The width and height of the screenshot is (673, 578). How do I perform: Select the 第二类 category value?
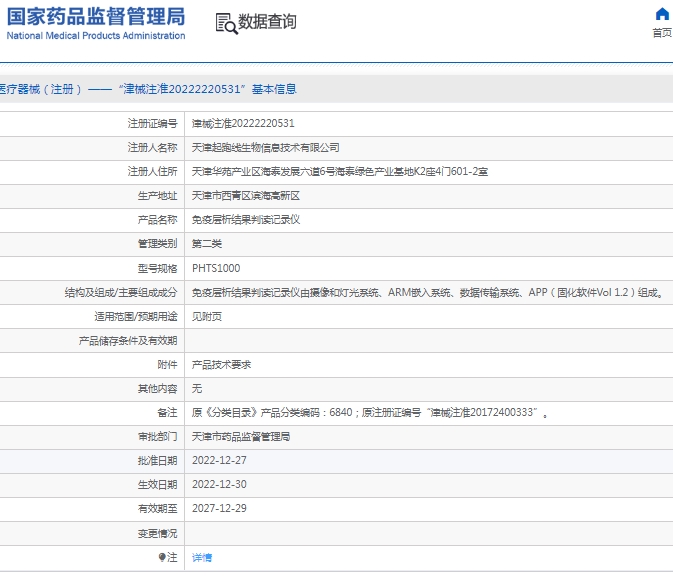206,244
